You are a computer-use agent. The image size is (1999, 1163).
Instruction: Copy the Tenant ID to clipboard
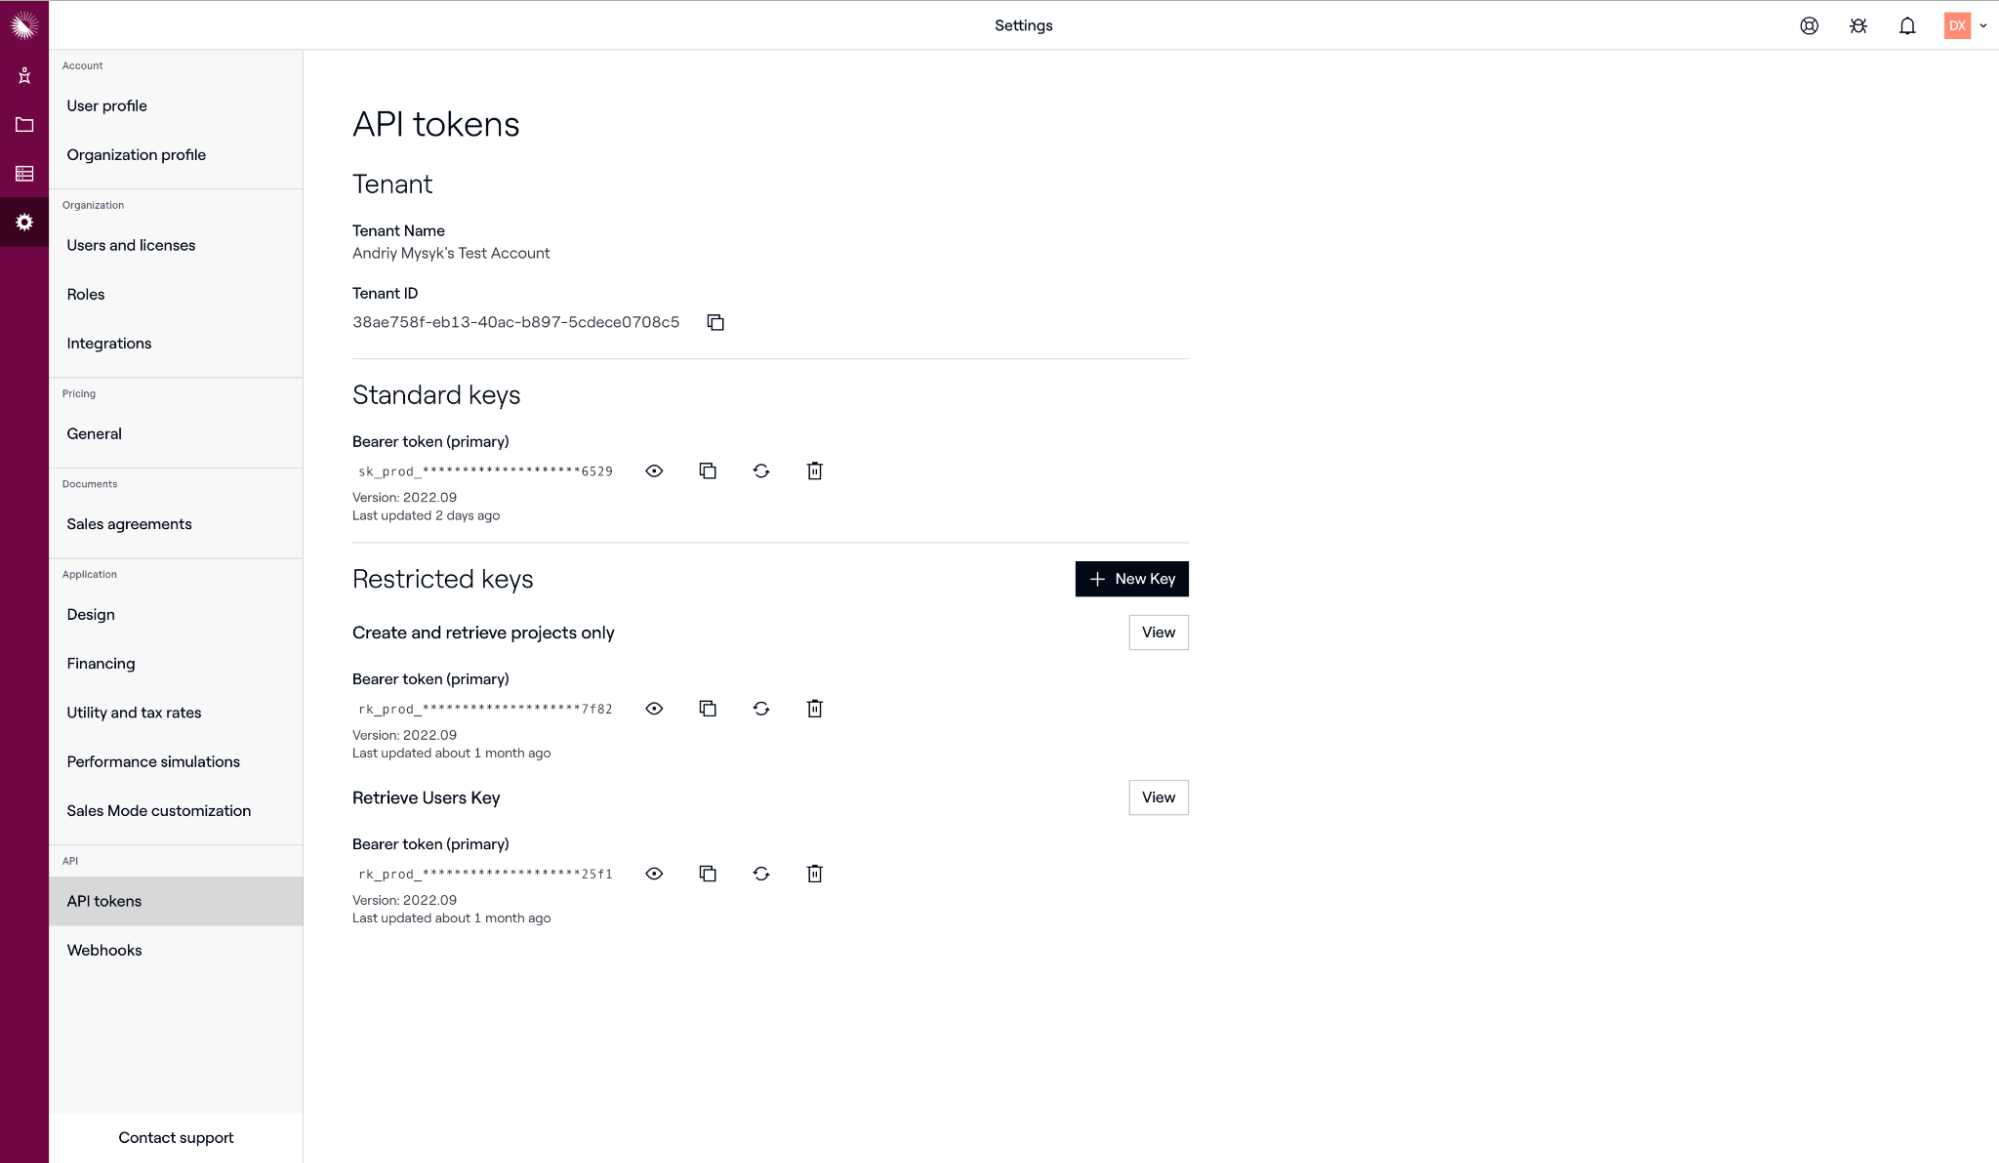pos(715,322)
